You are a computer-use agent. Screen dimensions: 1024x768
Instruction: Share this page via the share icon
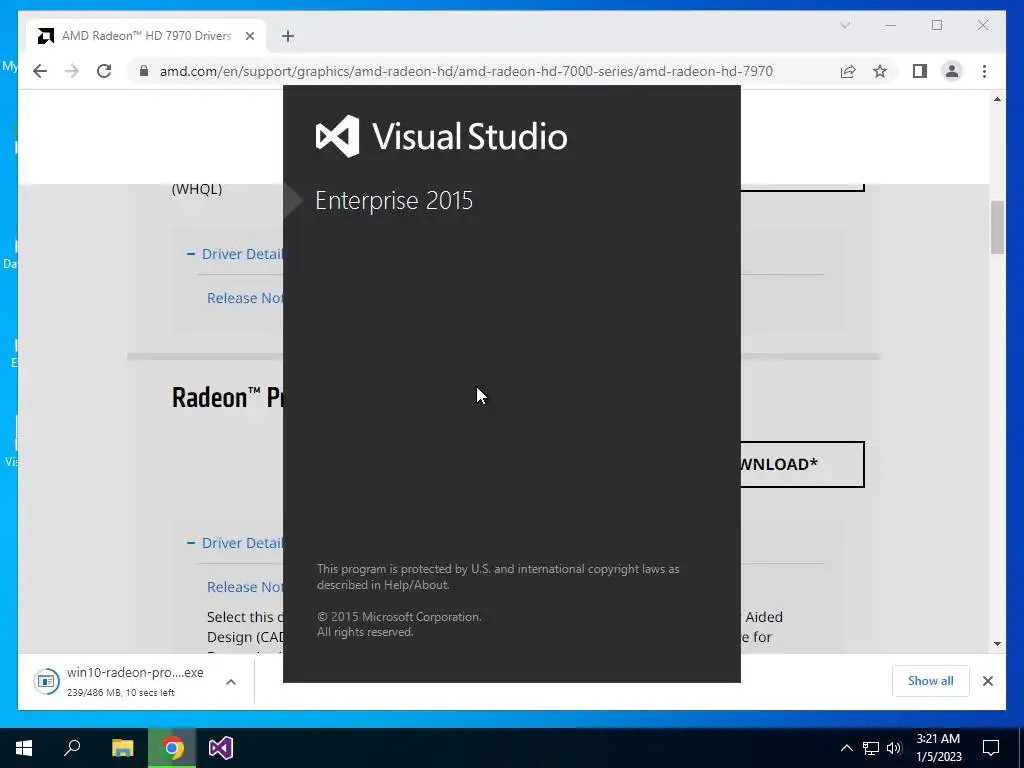pyautogui.click(x=848, y=71)
